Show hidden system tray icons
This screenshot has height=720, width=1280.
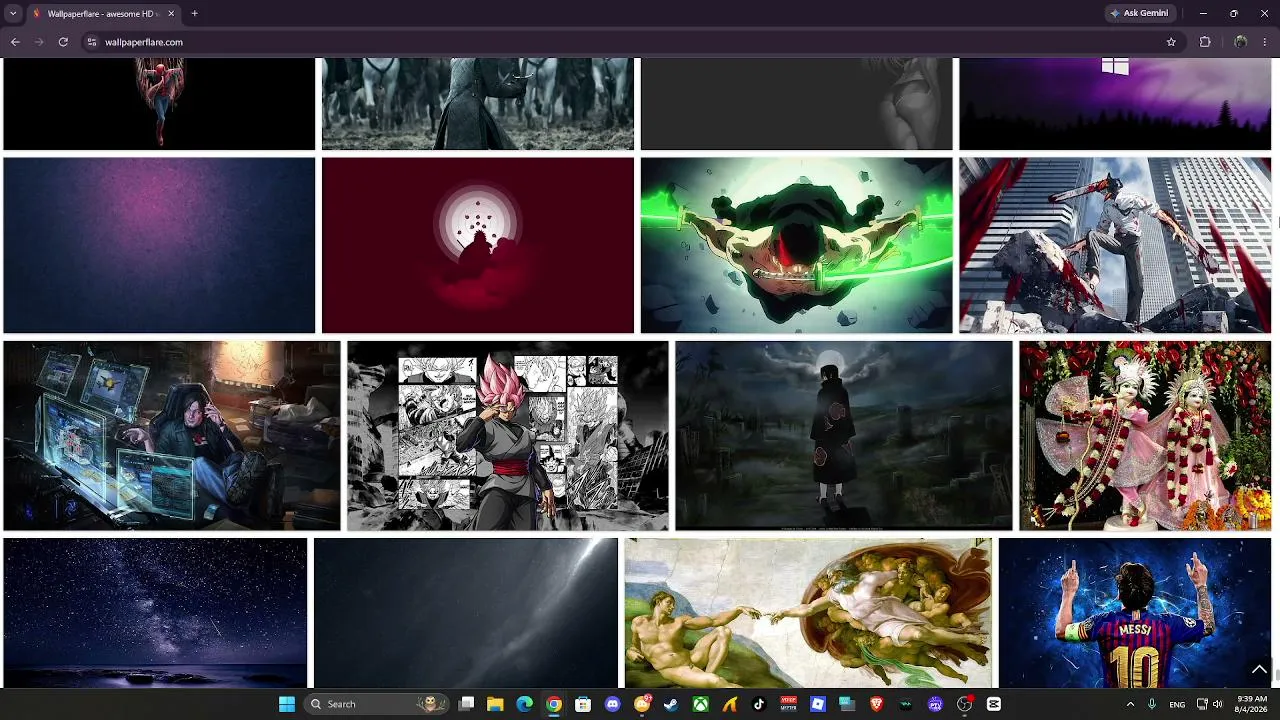1131,704
